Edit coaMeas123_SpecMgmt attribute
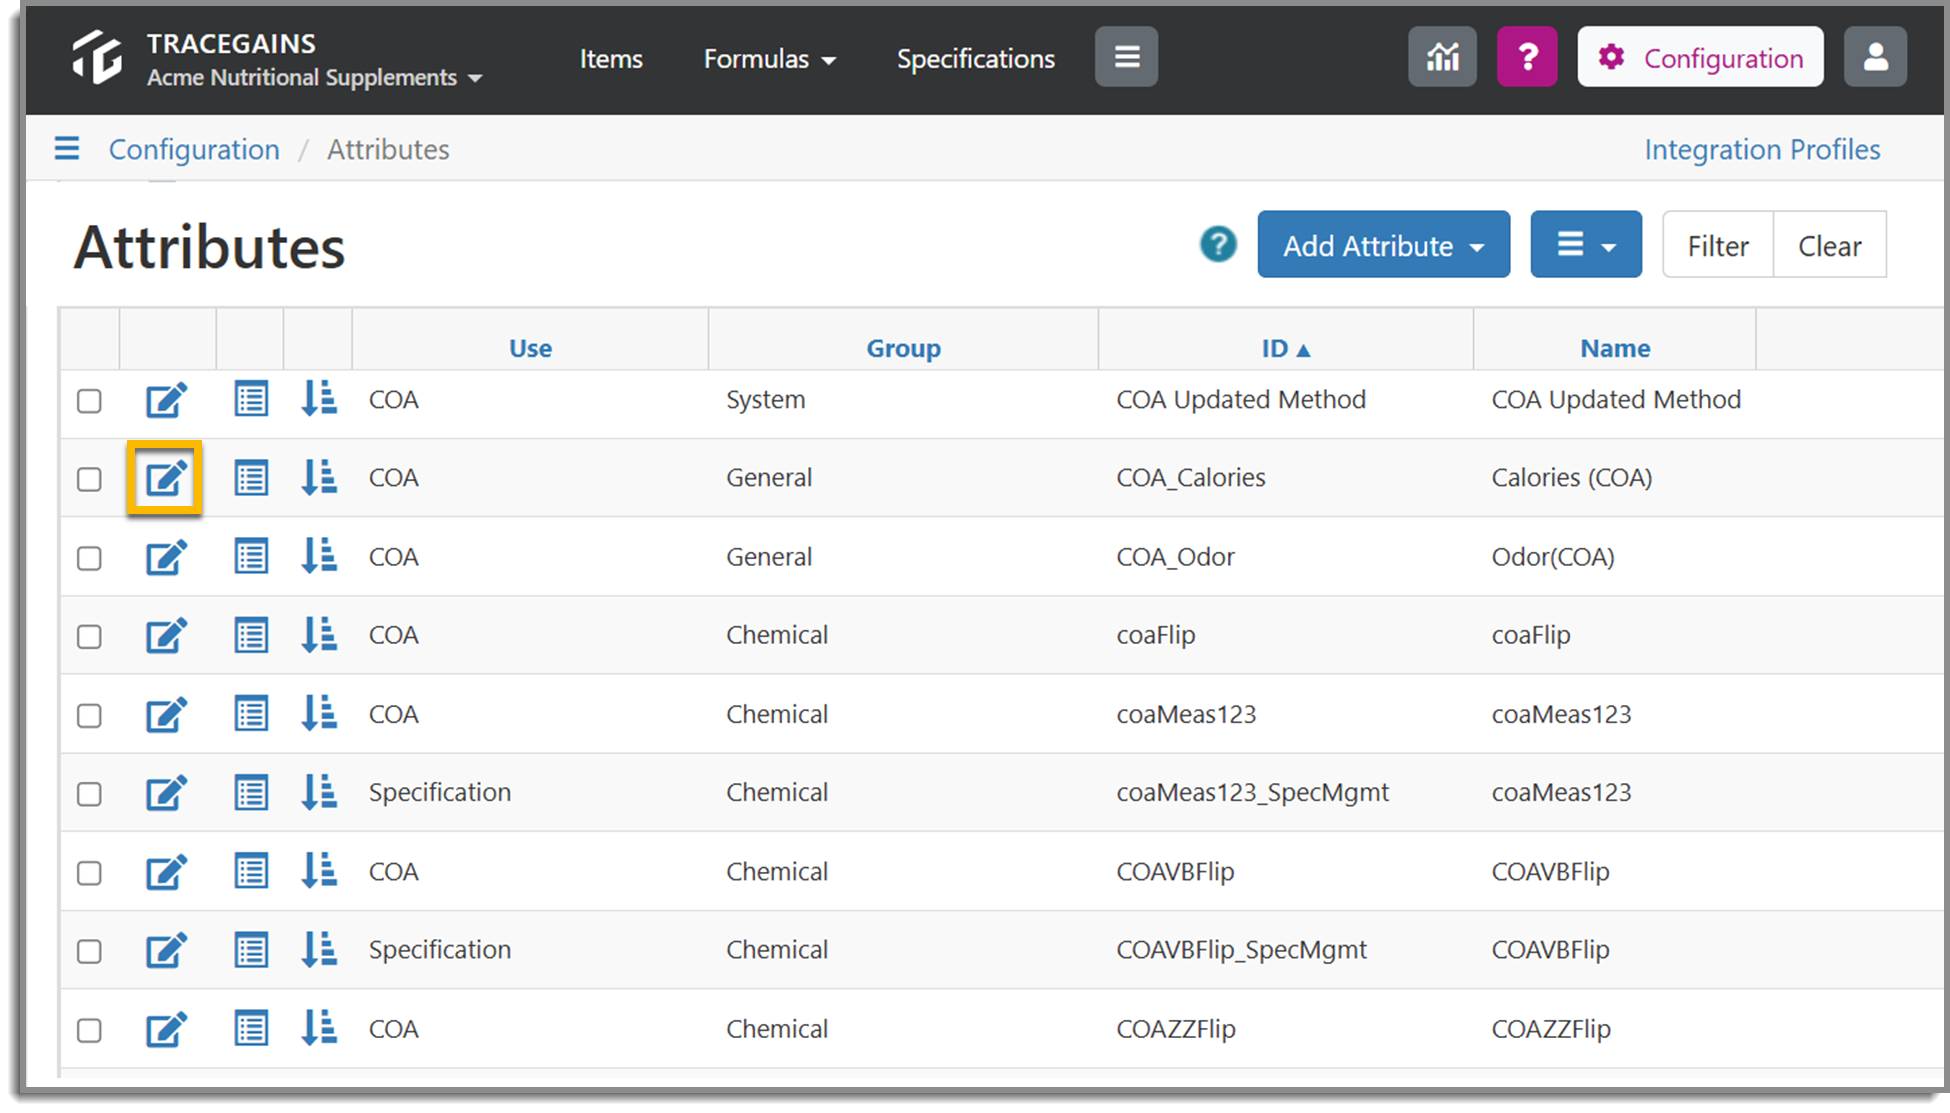1950x1113 pixels. coord(166,793)
